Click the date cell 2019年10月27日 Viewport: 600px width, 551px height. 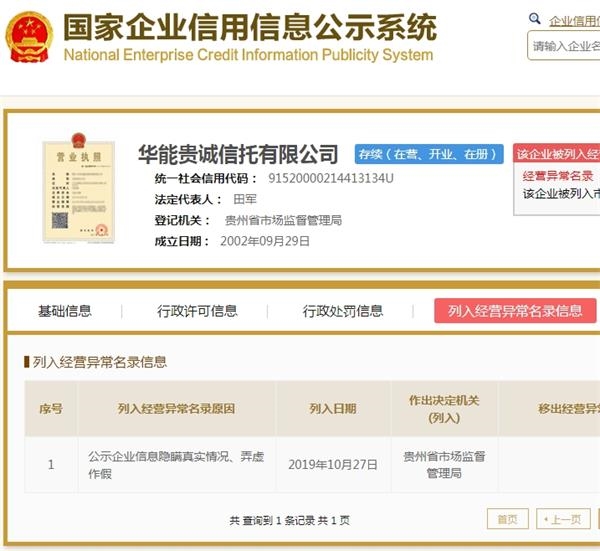tap(333, 465)
